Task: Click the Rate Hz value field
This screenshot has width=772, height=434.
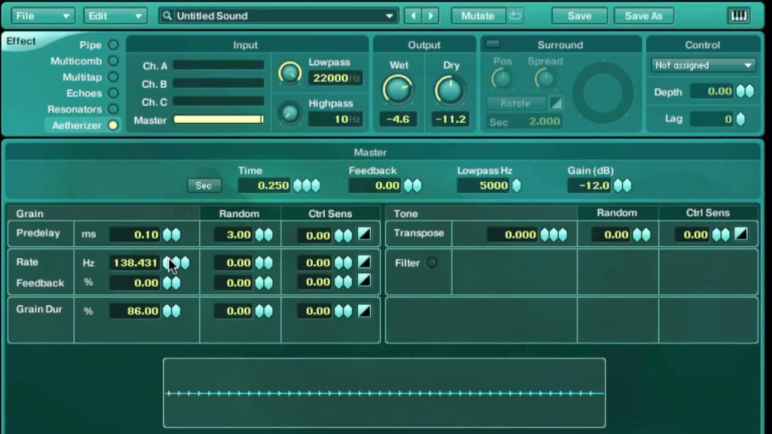Action: pyautogui.click(x=134, y=263)
